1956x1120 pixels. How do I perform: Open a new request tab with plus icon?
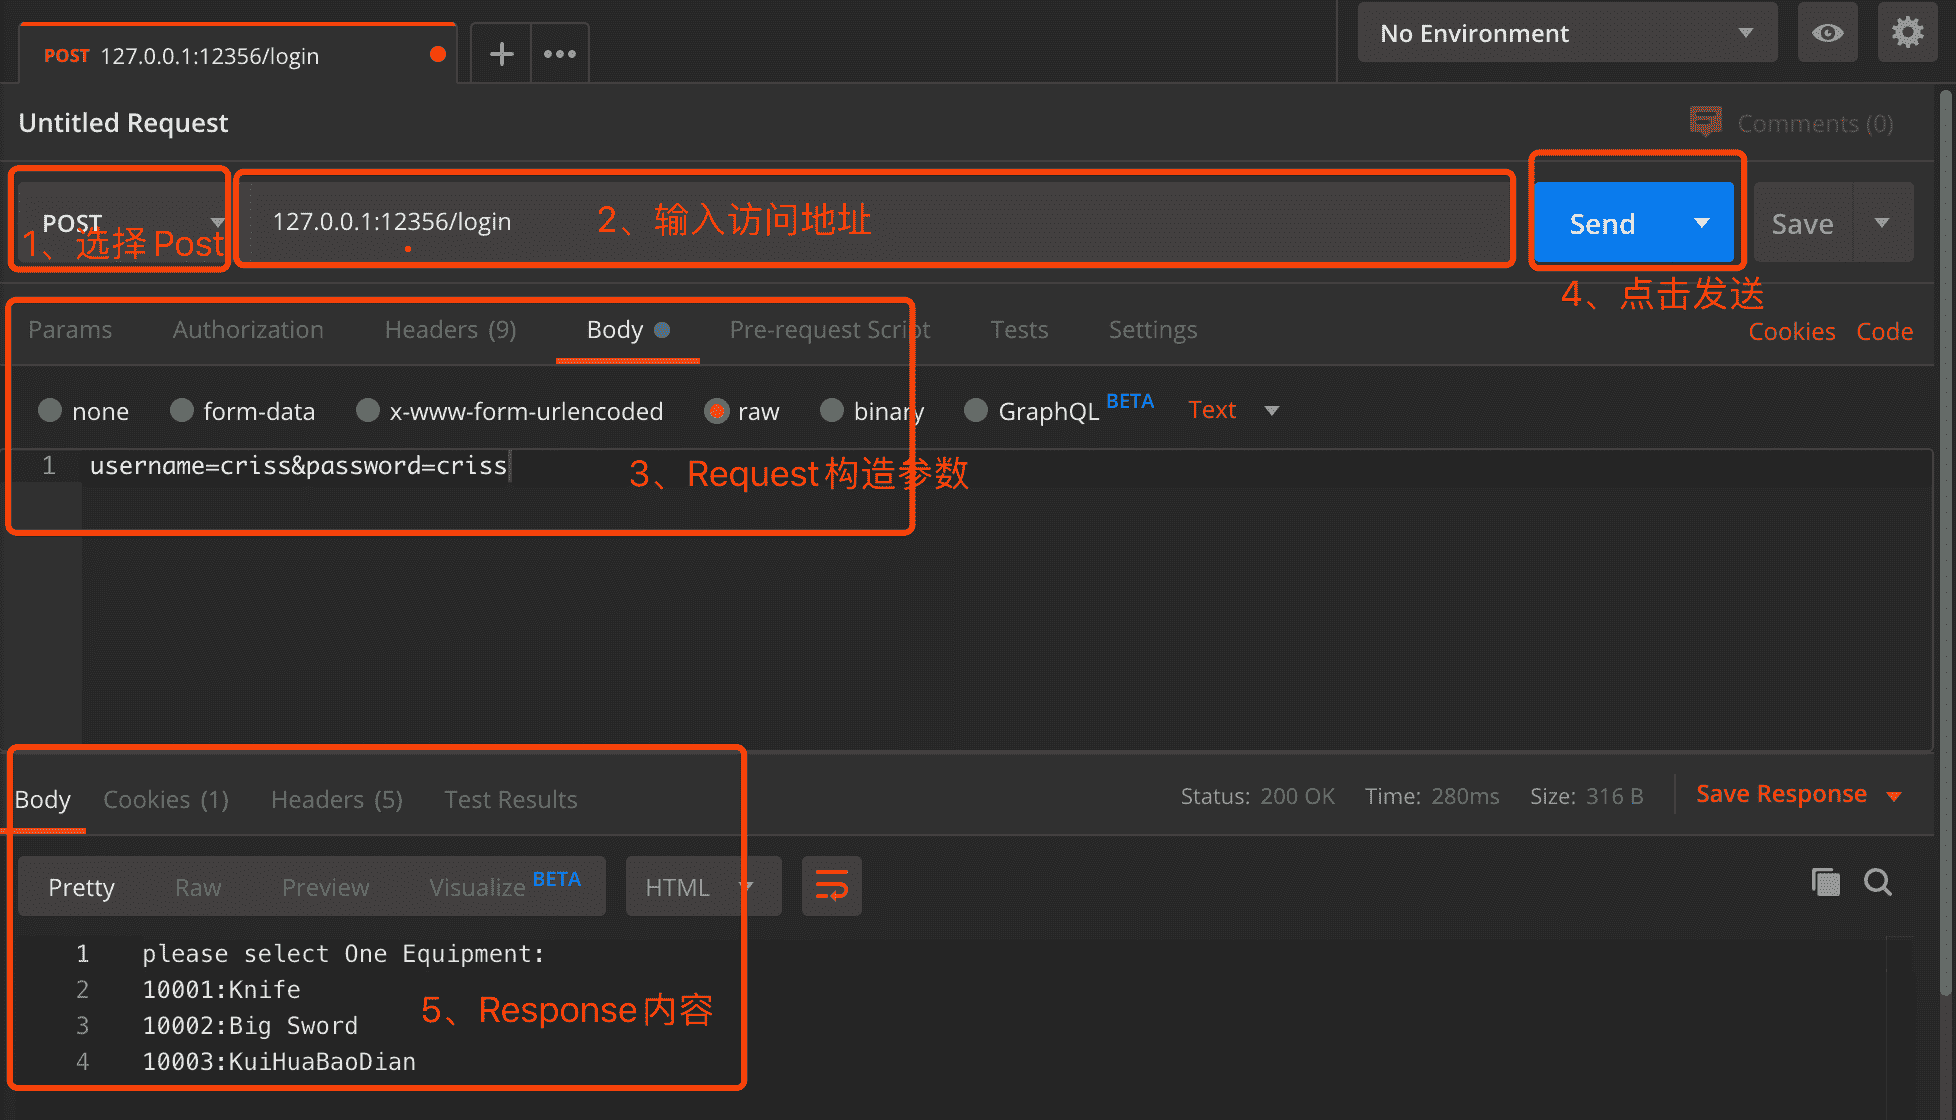501,54
